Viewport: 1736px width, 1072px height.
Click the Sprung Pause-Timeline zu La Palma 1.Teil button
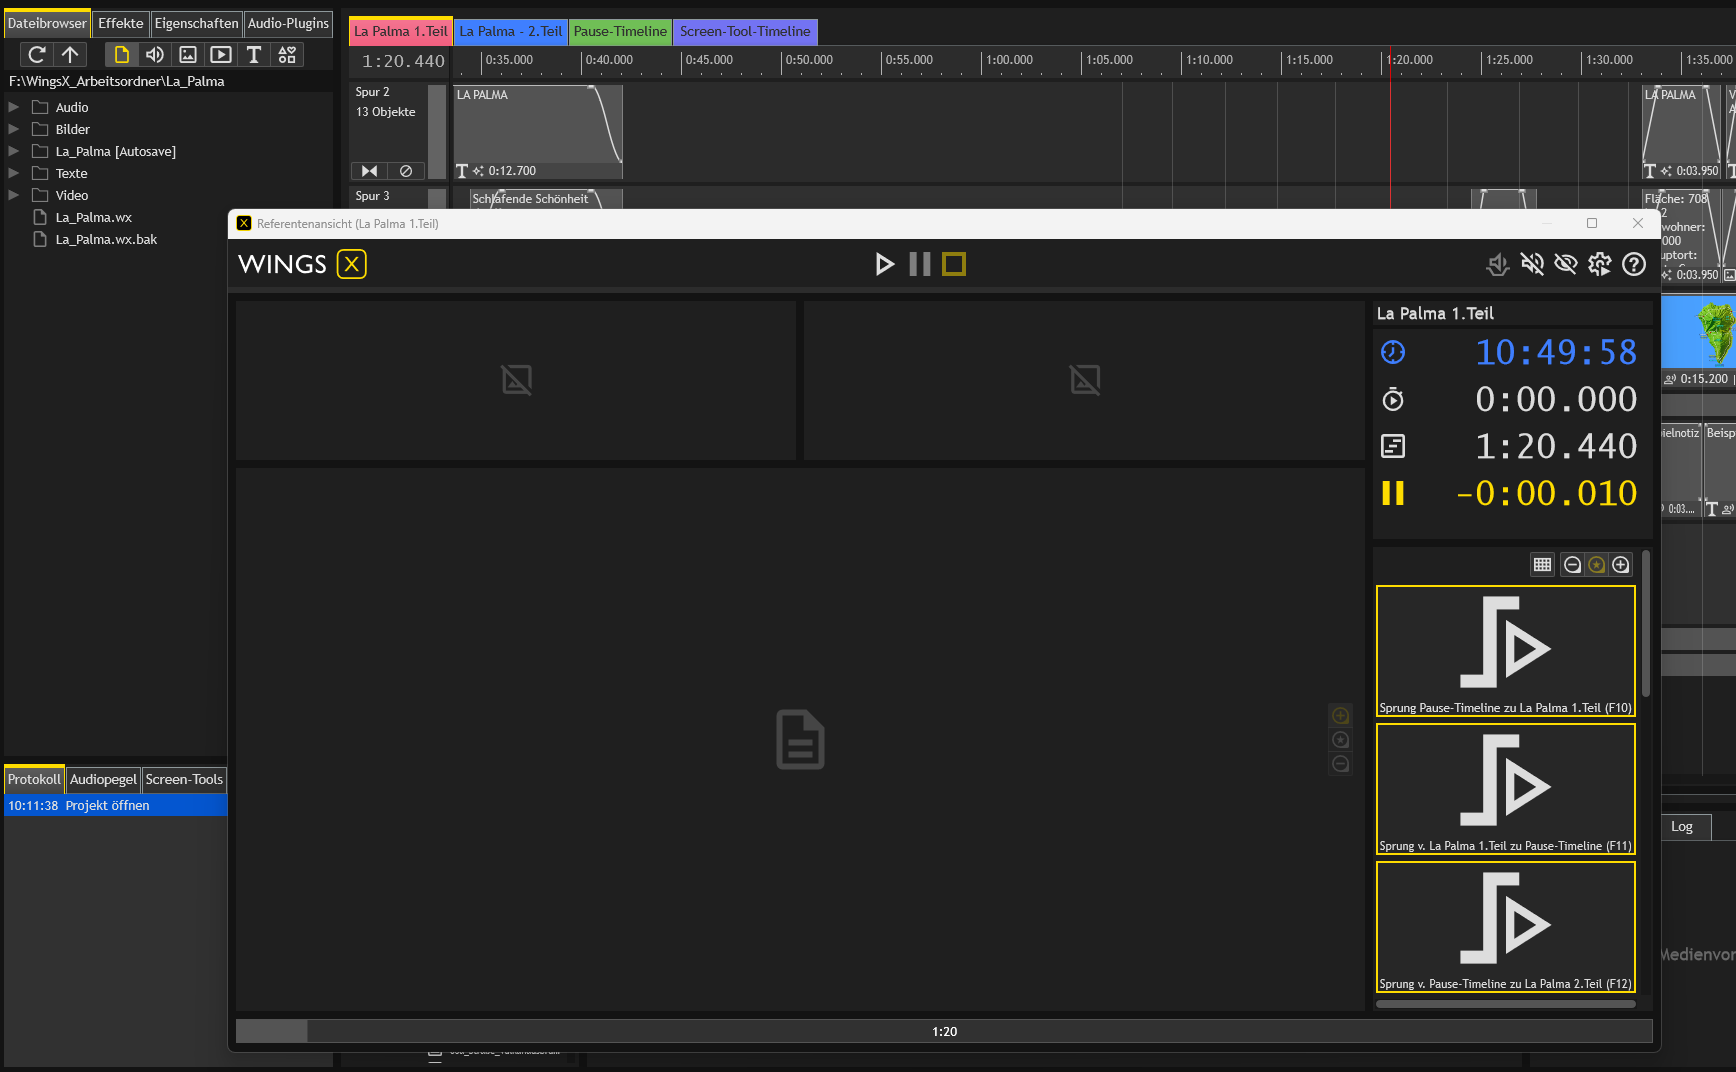coord(1505,650)
